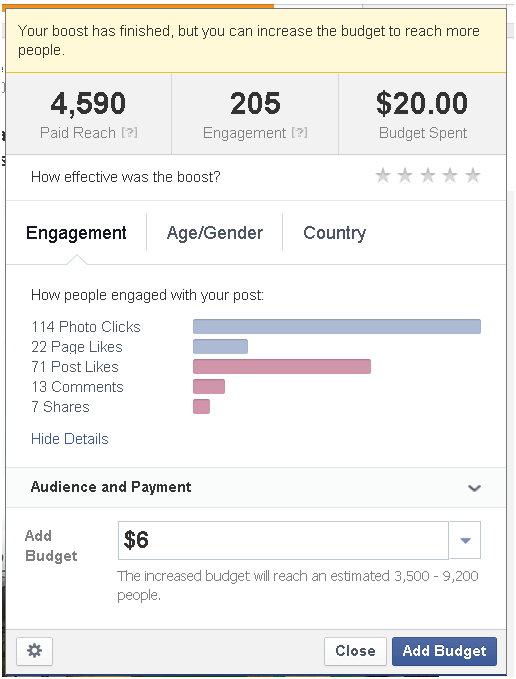Select the Engagement tab

(76, 233)
